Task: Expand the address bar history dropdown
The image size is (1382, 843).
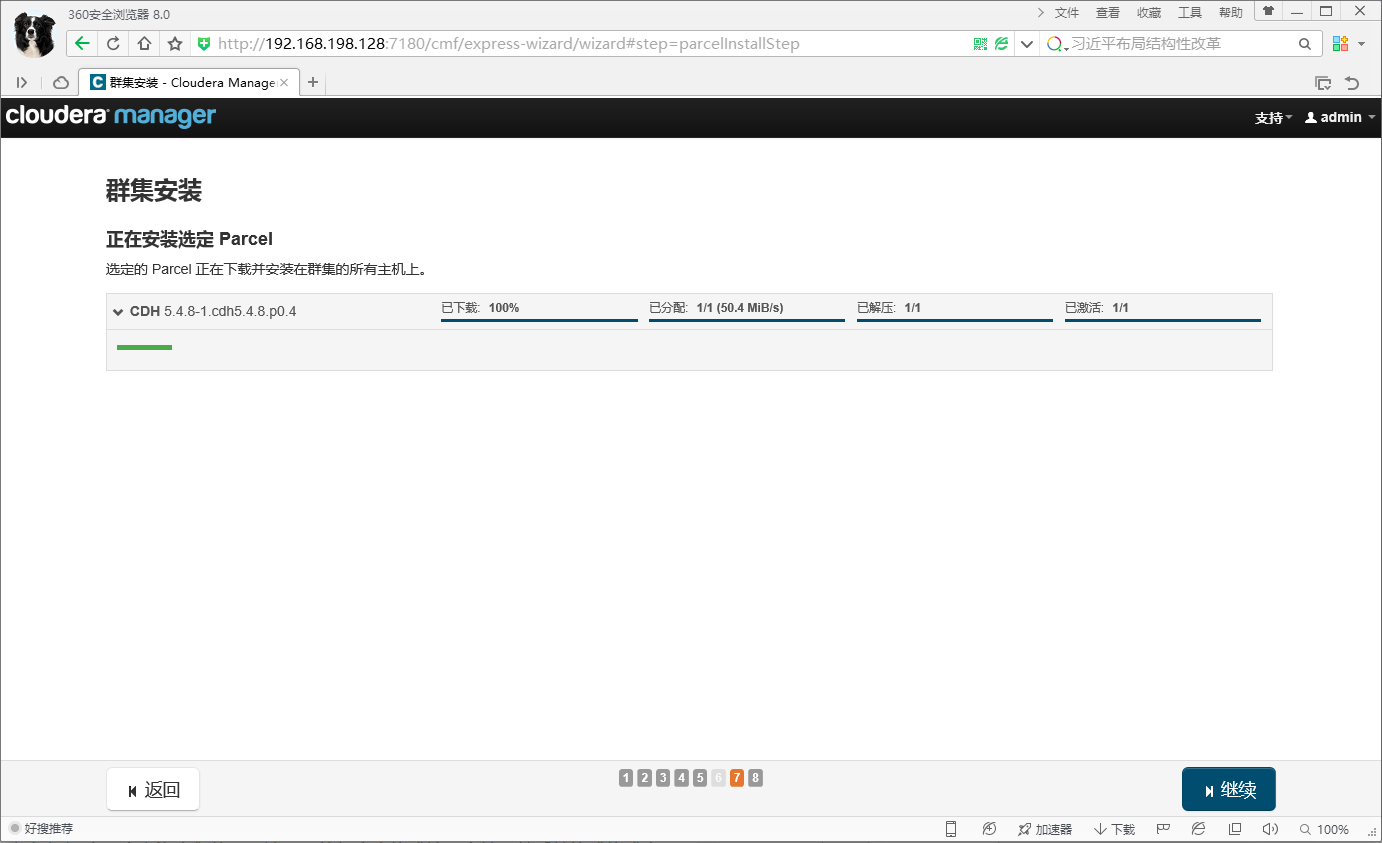Action: click(x=1026, y=44)
